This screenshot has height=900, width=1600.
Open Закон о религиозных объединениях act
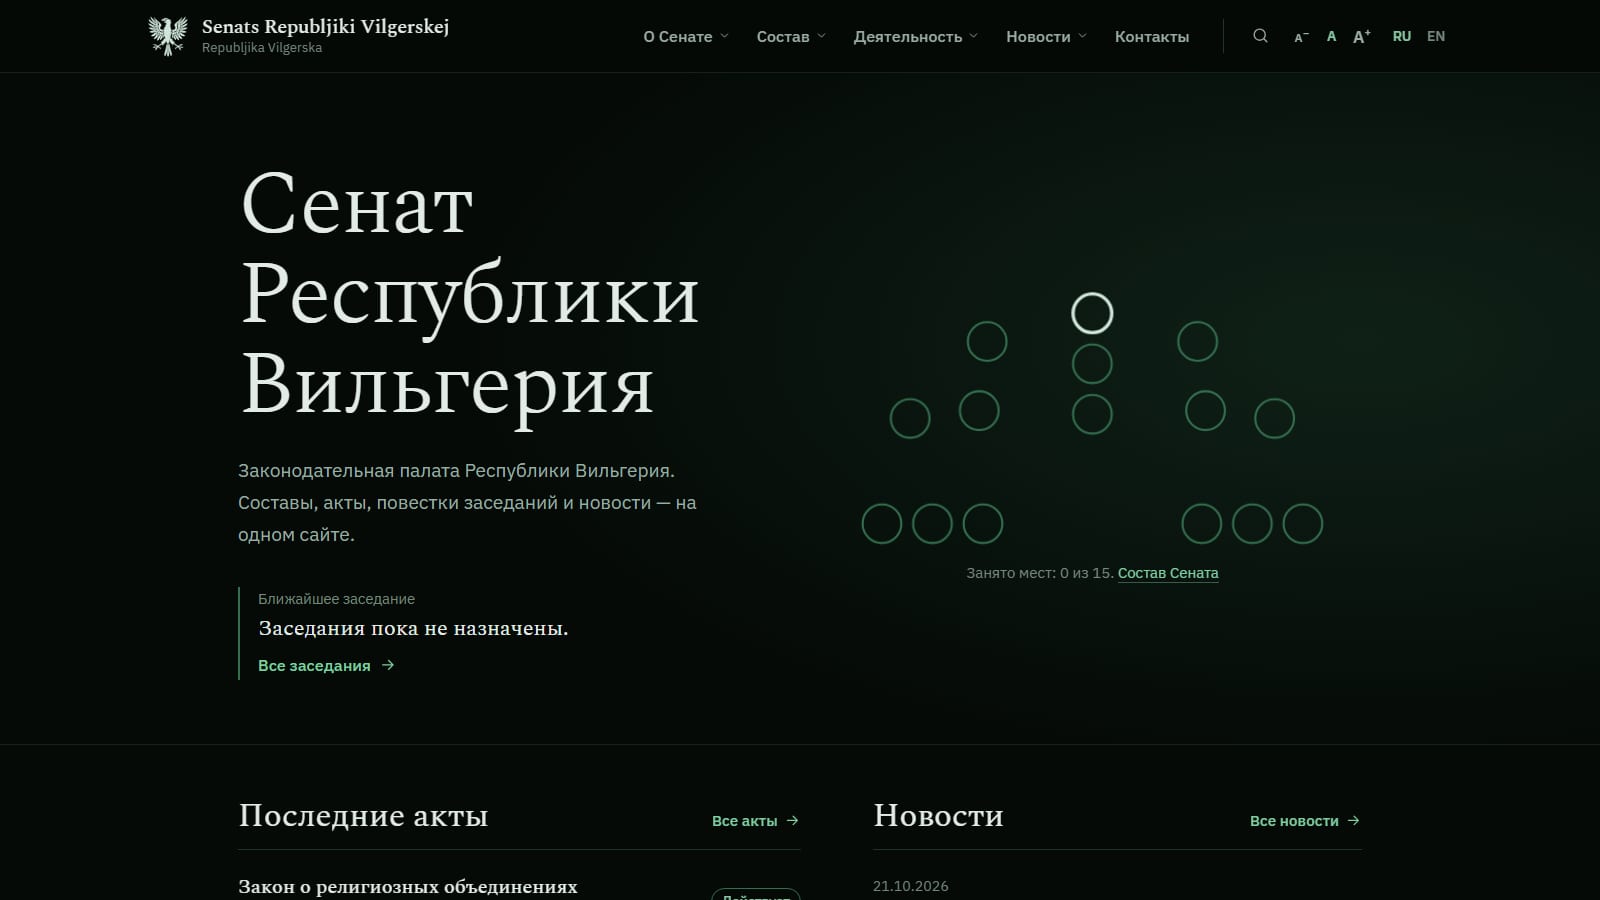pyautogui.click(x=408, y=887)
